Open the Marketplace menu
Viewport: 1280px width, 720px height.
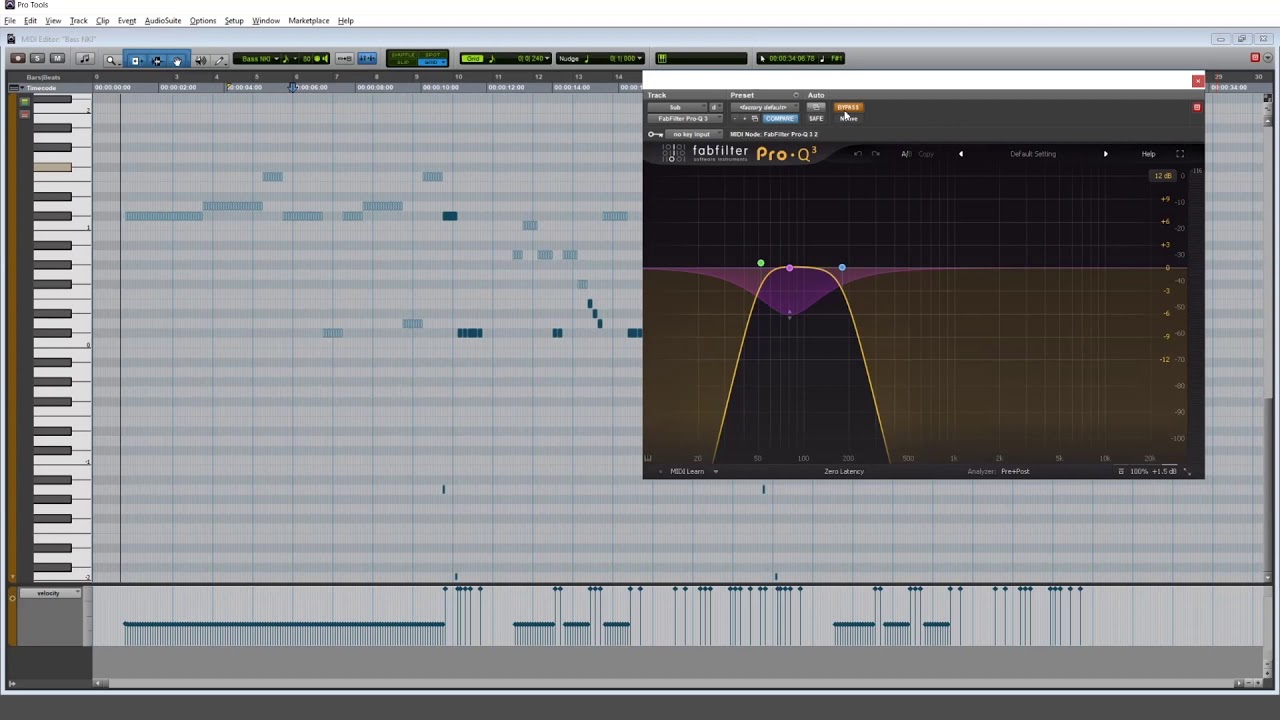coord(309,21)
